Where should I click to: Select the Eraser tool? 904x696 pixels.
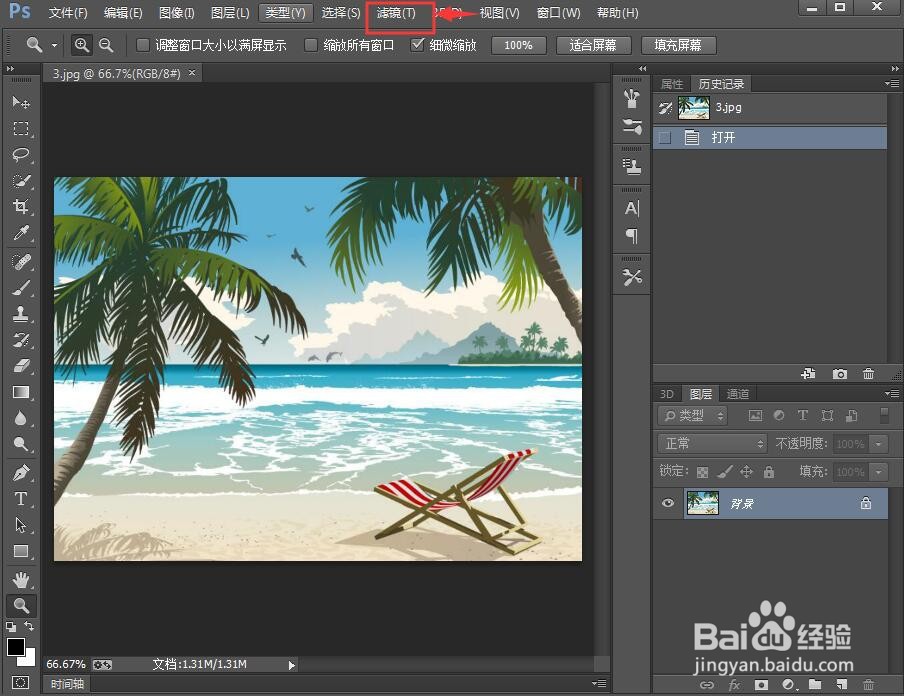tap(21, 366)
